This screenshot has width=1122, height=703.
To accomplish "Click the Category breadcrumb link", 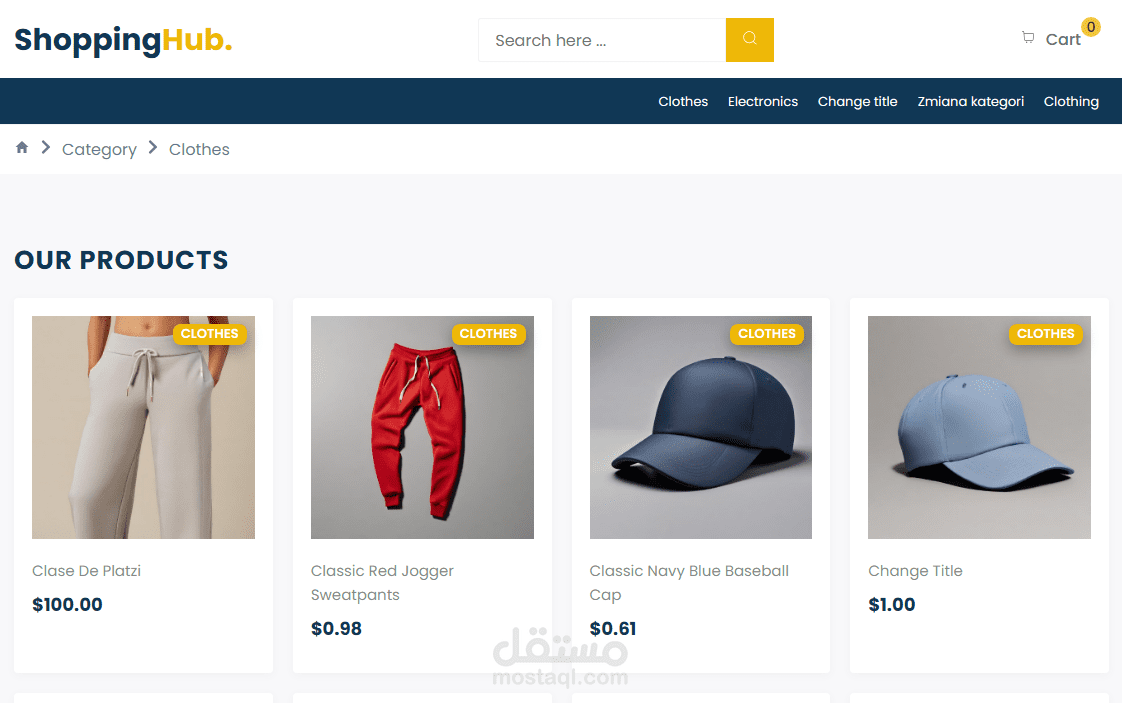I will [x=99, y=150].
